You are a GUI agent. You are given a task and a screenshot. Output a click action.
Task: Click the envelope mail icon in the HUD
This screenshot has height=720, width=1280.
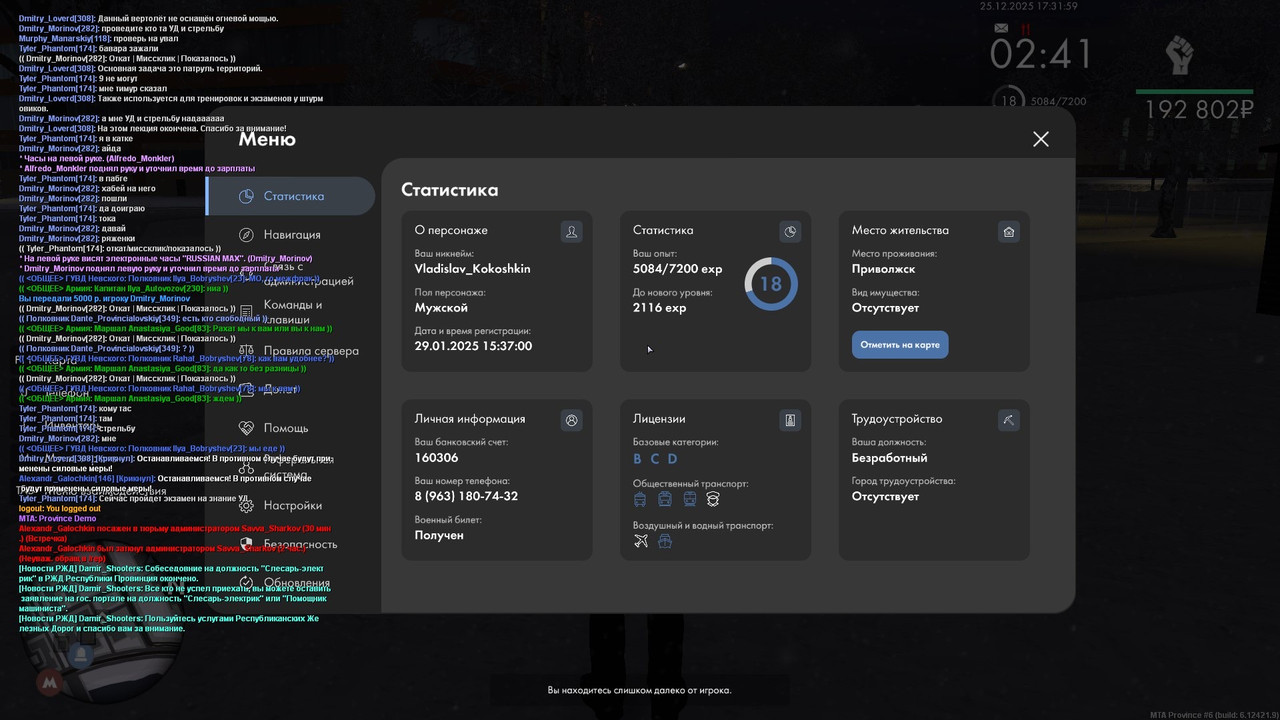point(1002,28)
